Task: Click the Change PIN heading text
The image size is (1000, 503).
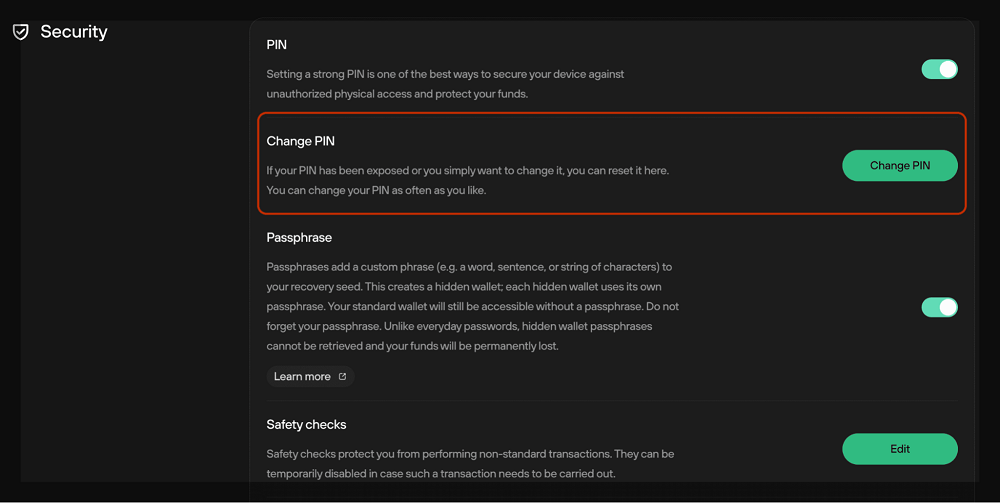Action: (x=300, y=141)
